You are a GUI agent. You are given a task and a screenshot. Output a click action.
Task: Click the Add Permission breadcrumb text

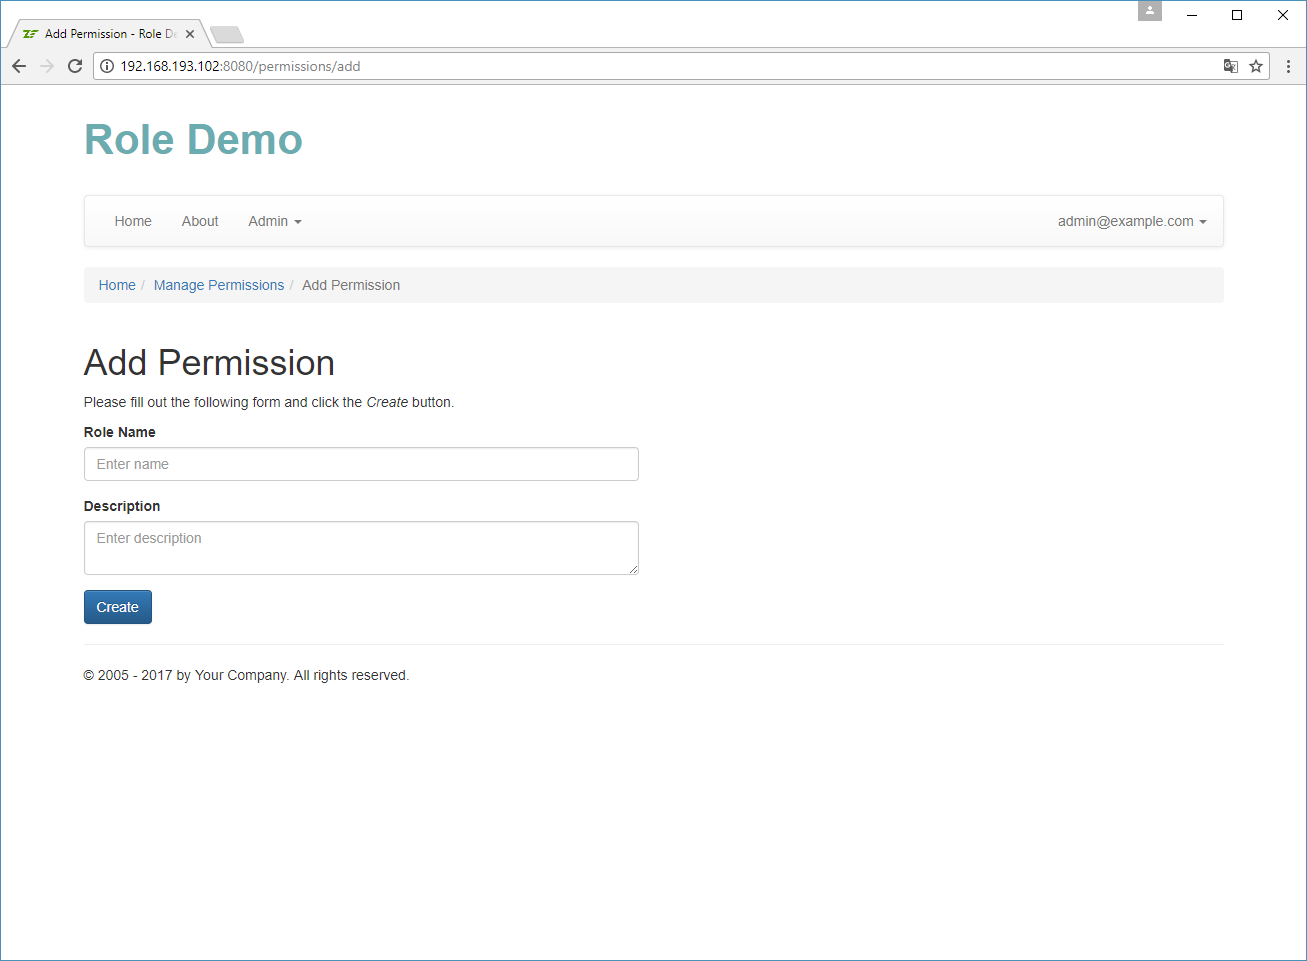click(351, 285)
